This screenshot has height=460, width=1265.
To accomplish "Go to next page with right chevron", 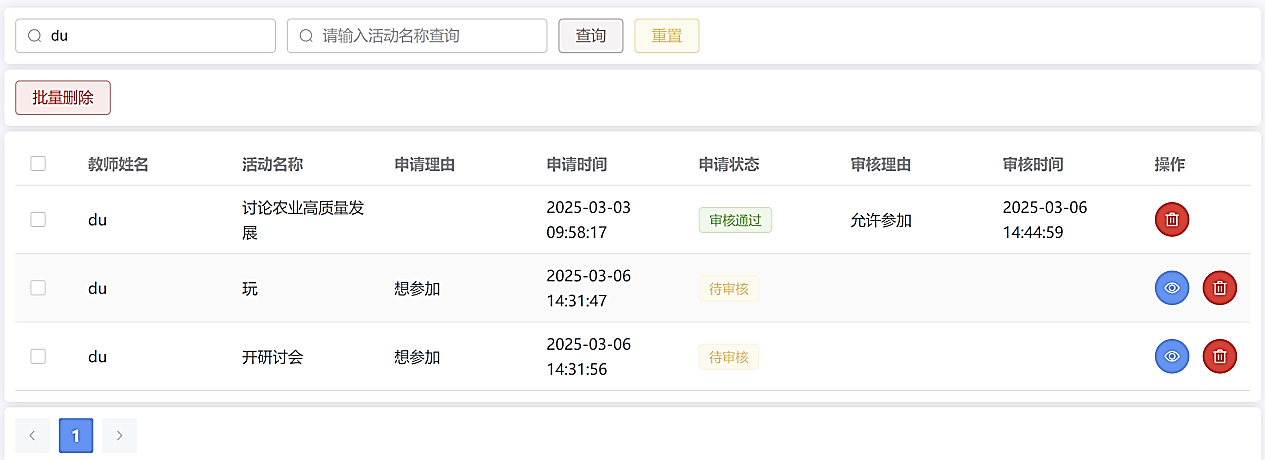I will click(119, 436).
